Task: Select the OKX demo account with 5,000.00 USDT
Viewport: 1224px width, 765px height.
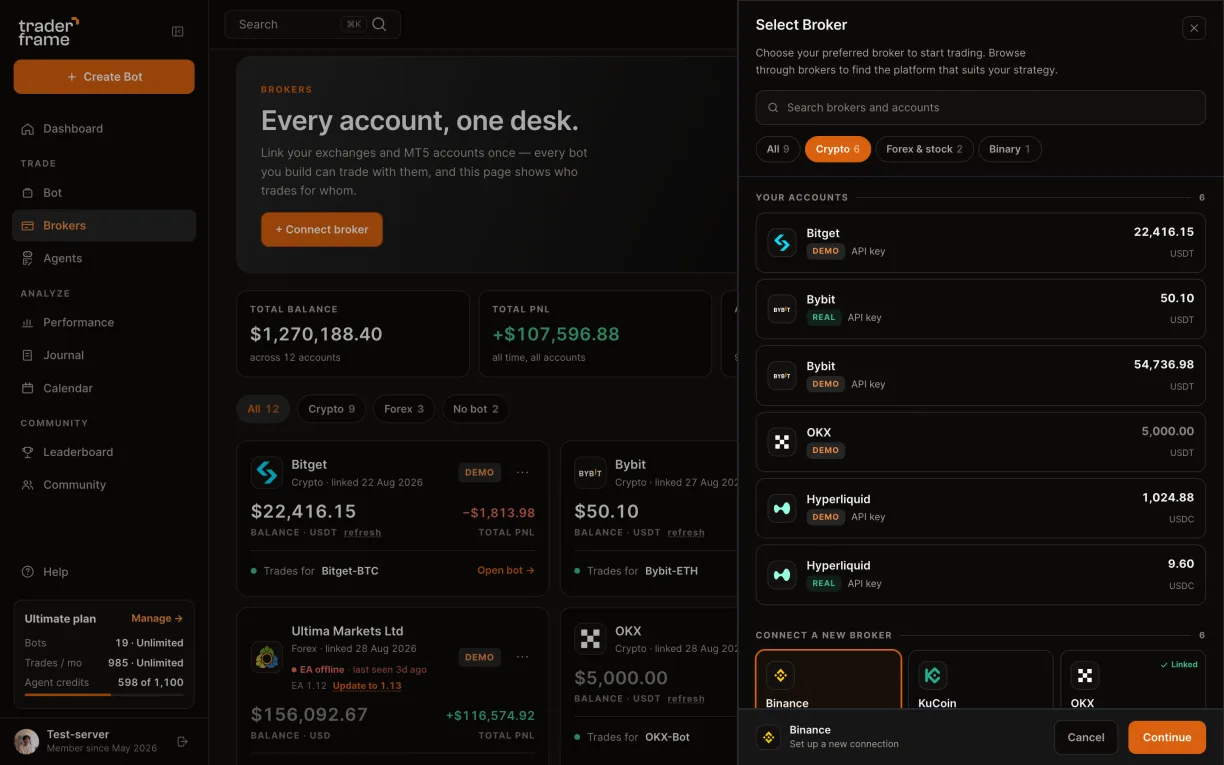Action: (981, 441)
